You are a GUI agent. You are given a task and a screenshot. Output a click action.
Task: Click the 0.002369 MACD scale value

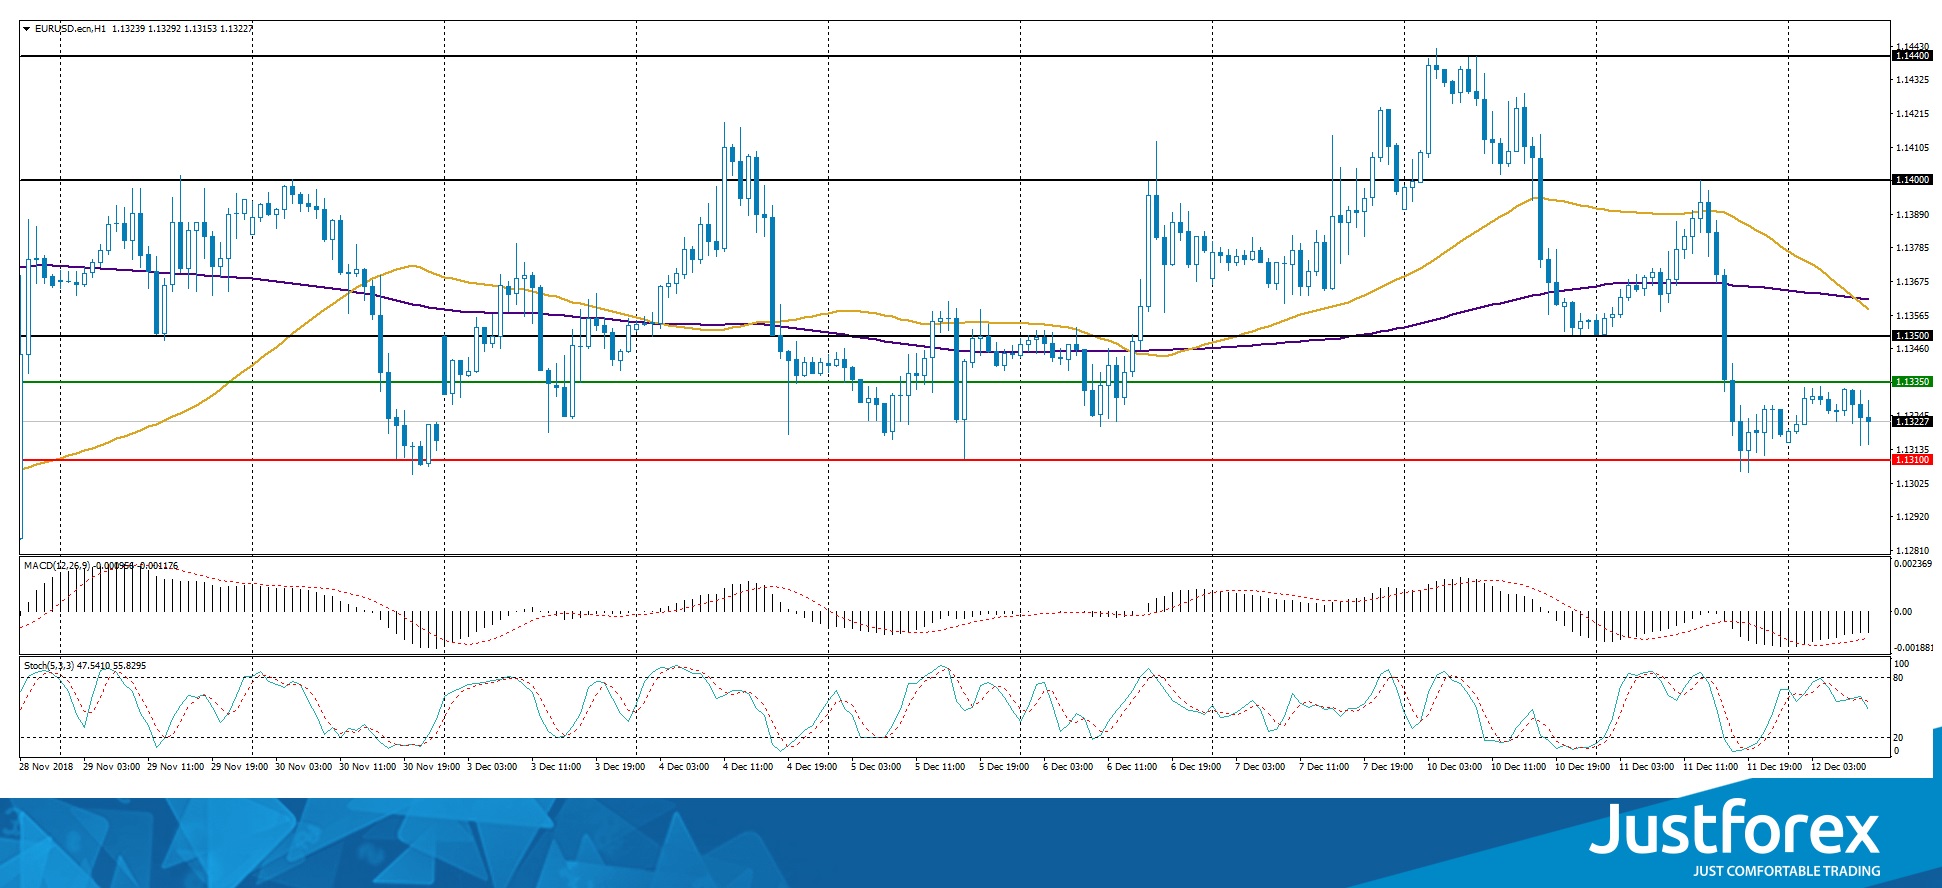(x=1913, y=564)
